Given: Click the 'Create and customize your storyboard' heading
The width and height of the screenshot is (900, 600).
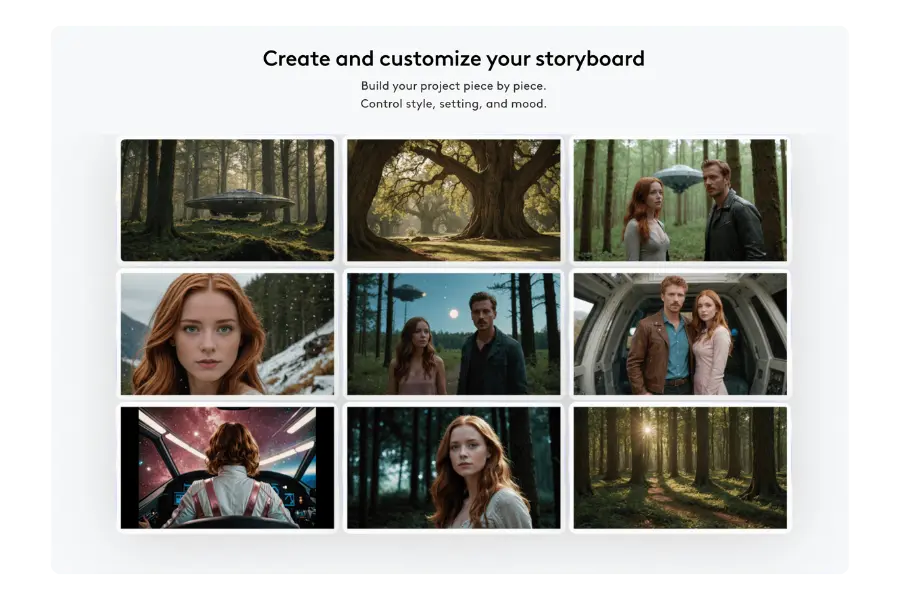Looking at the screenshot, I should [x=453, y=59].
